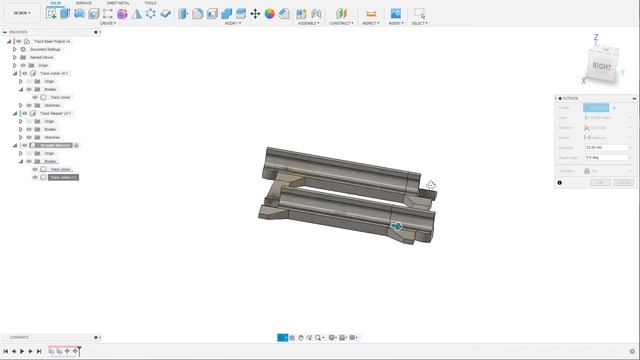
Task: Click the activate radio beside highlighted component
Action: [76, 145]
